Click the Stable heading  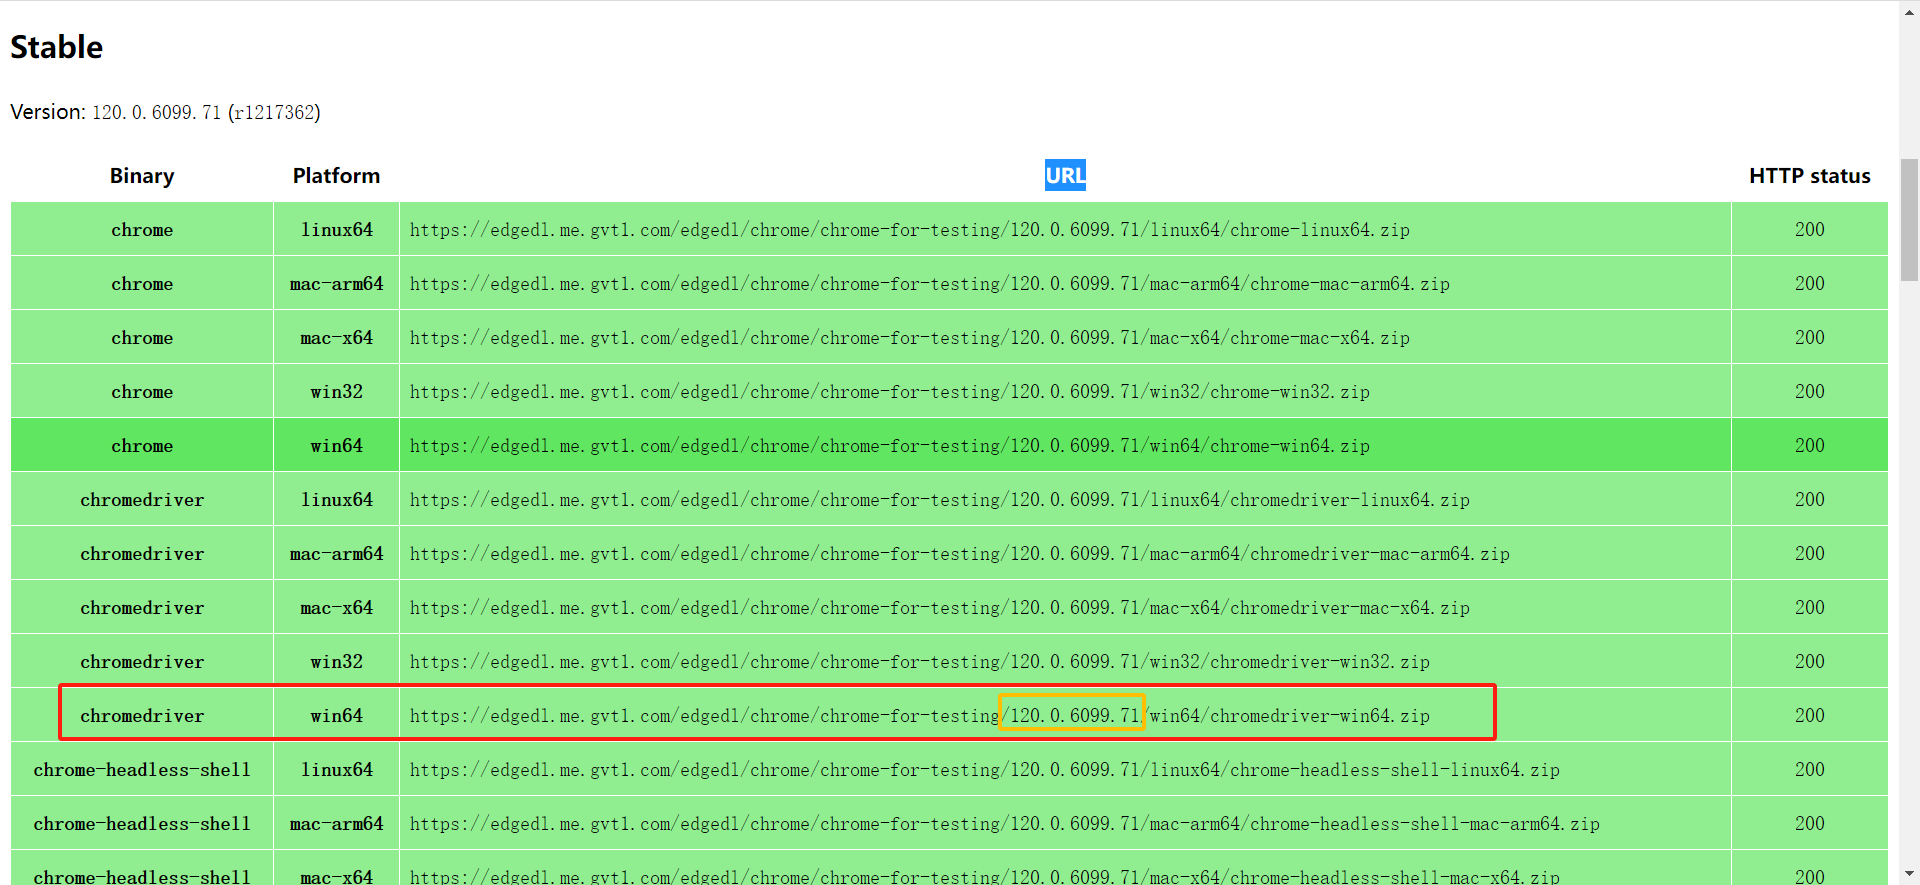(x=56, y=47)
